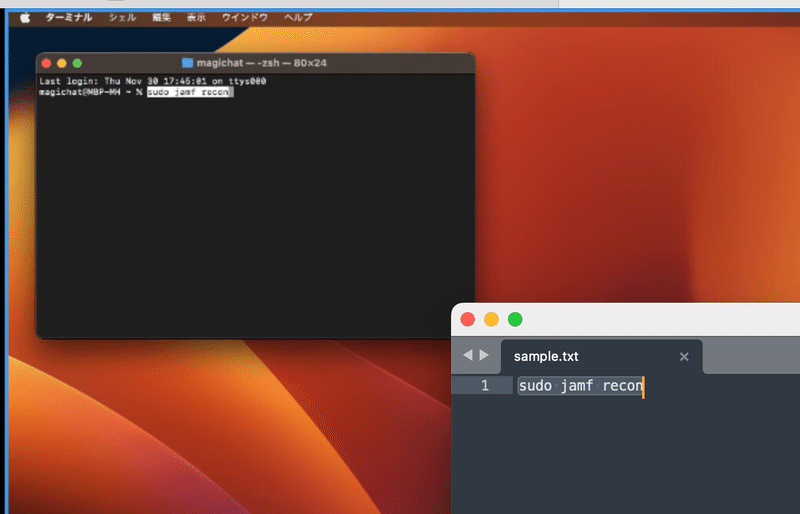800x514 pixels.
Task: Click the sudo jamf recon text in the sample.txt editor
Action: pyautogui.click(x=581, y=385)
